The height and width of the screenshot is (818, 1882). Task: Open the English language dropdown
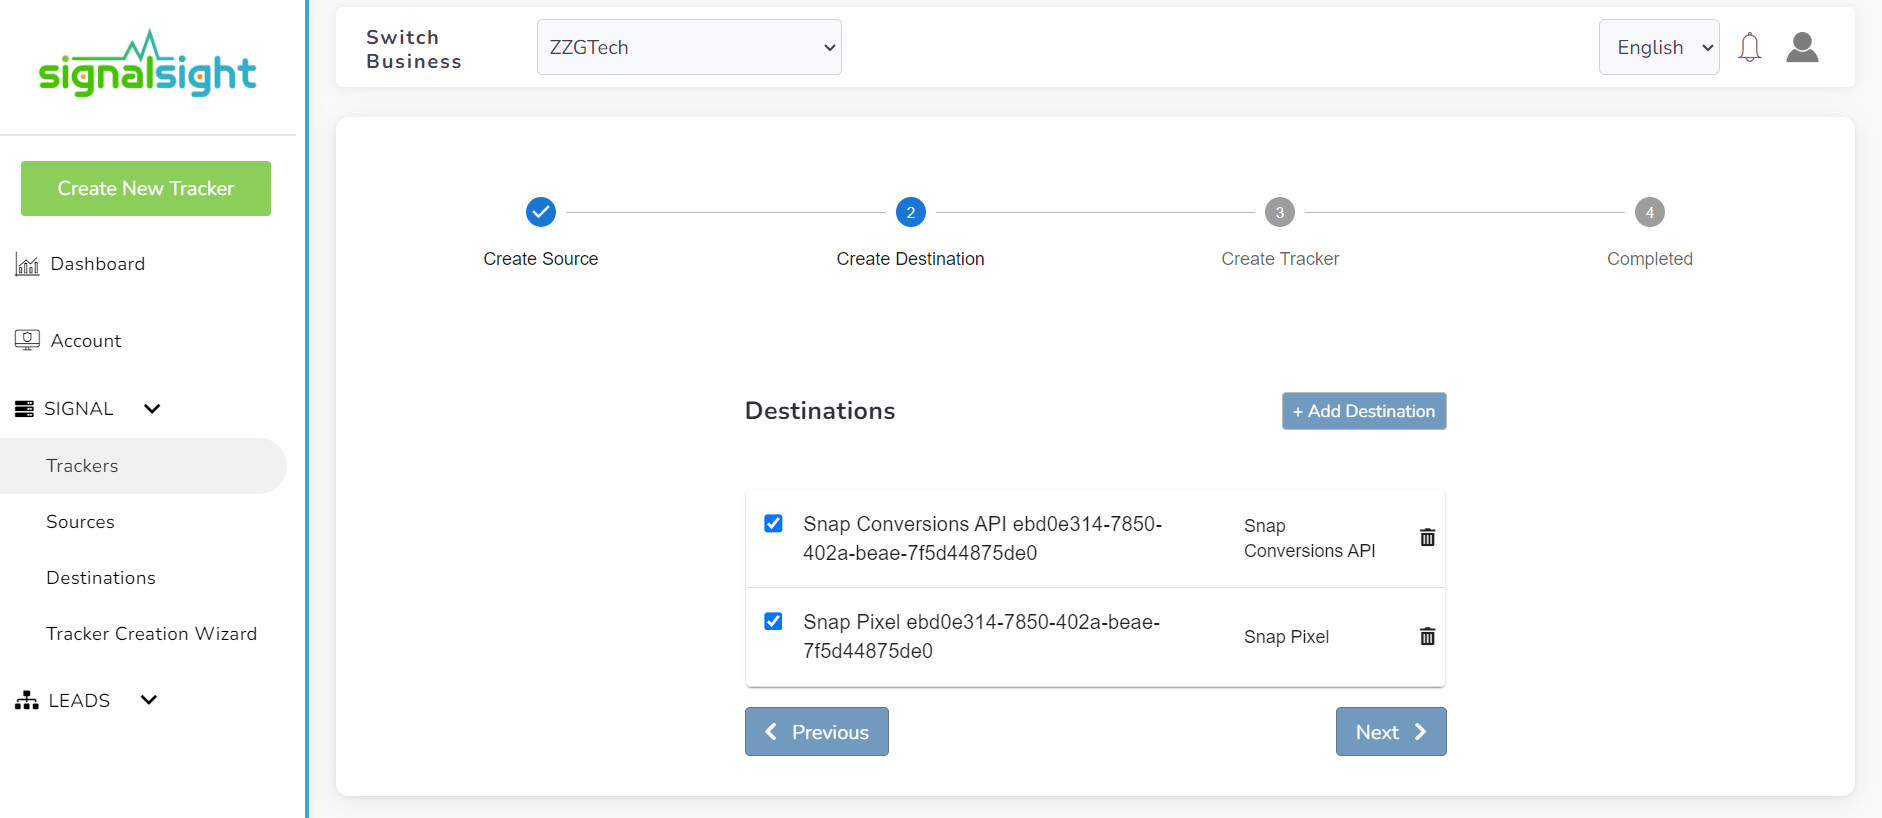1659,47
